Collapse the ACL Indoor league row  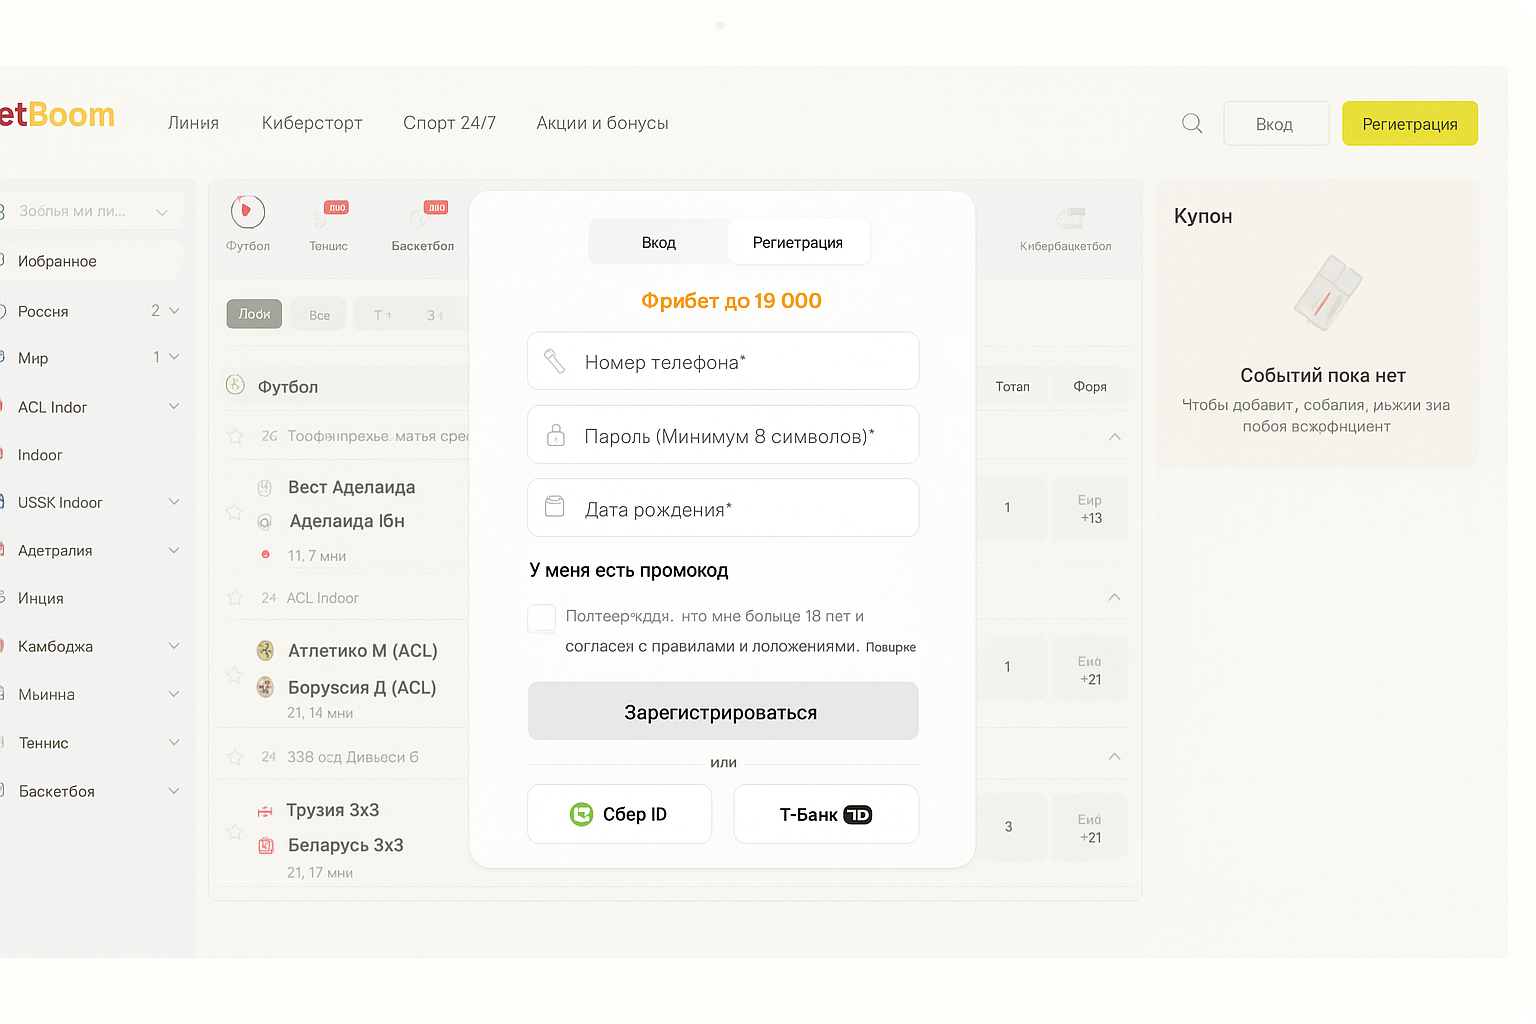[x=1114, y=598]
